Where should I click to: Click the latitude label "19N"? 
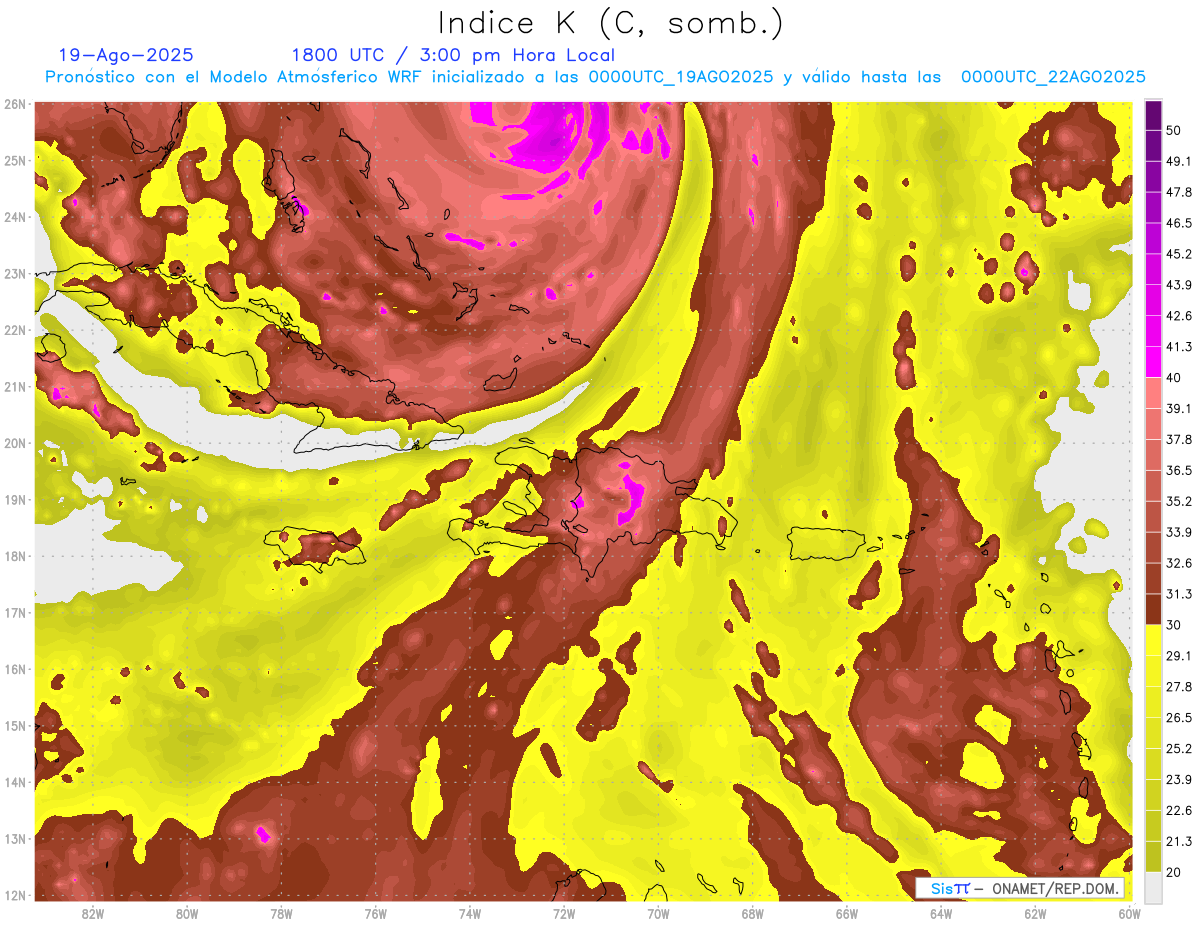point(15,499)
